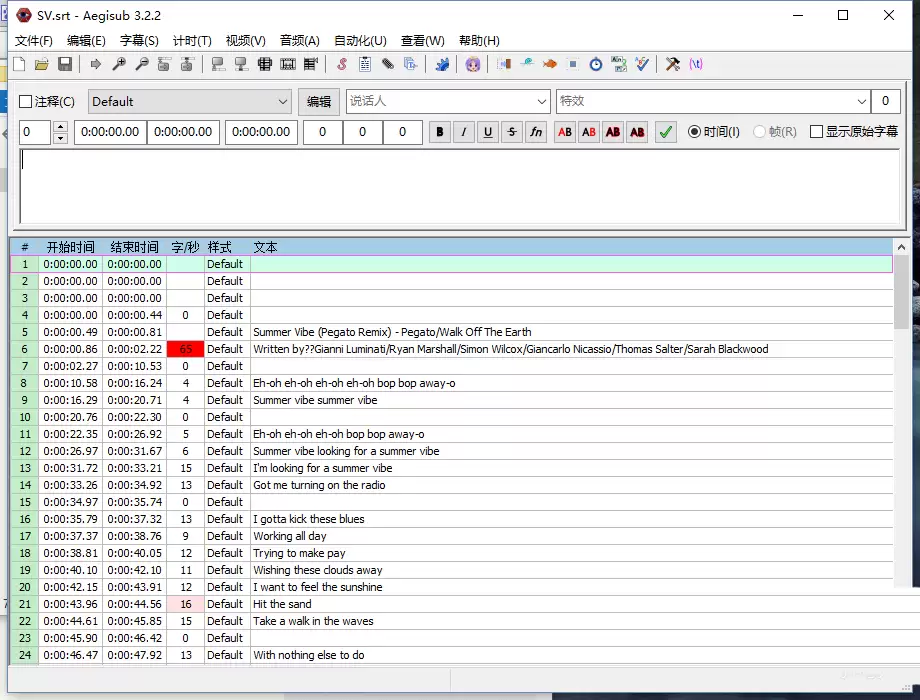Expand the 说话人 actor dropdown

click(x=542, y=102)
